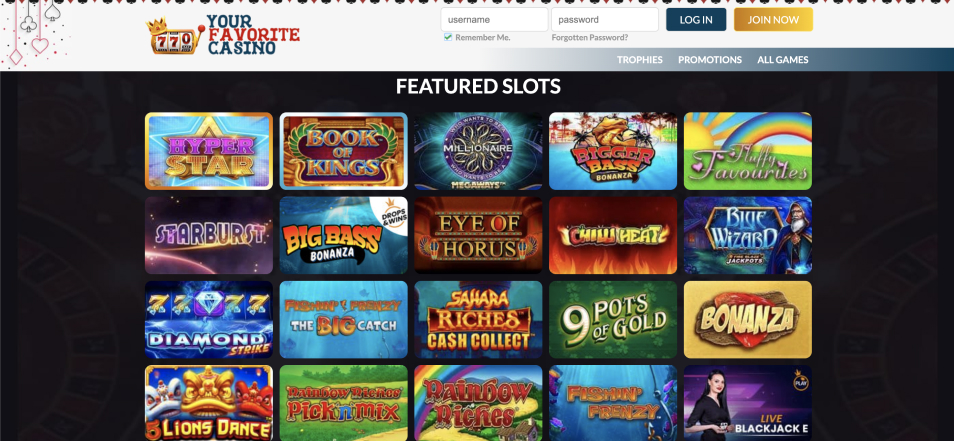Go to the Trophies menu item
954x441 pixels.
coord(639,60)
